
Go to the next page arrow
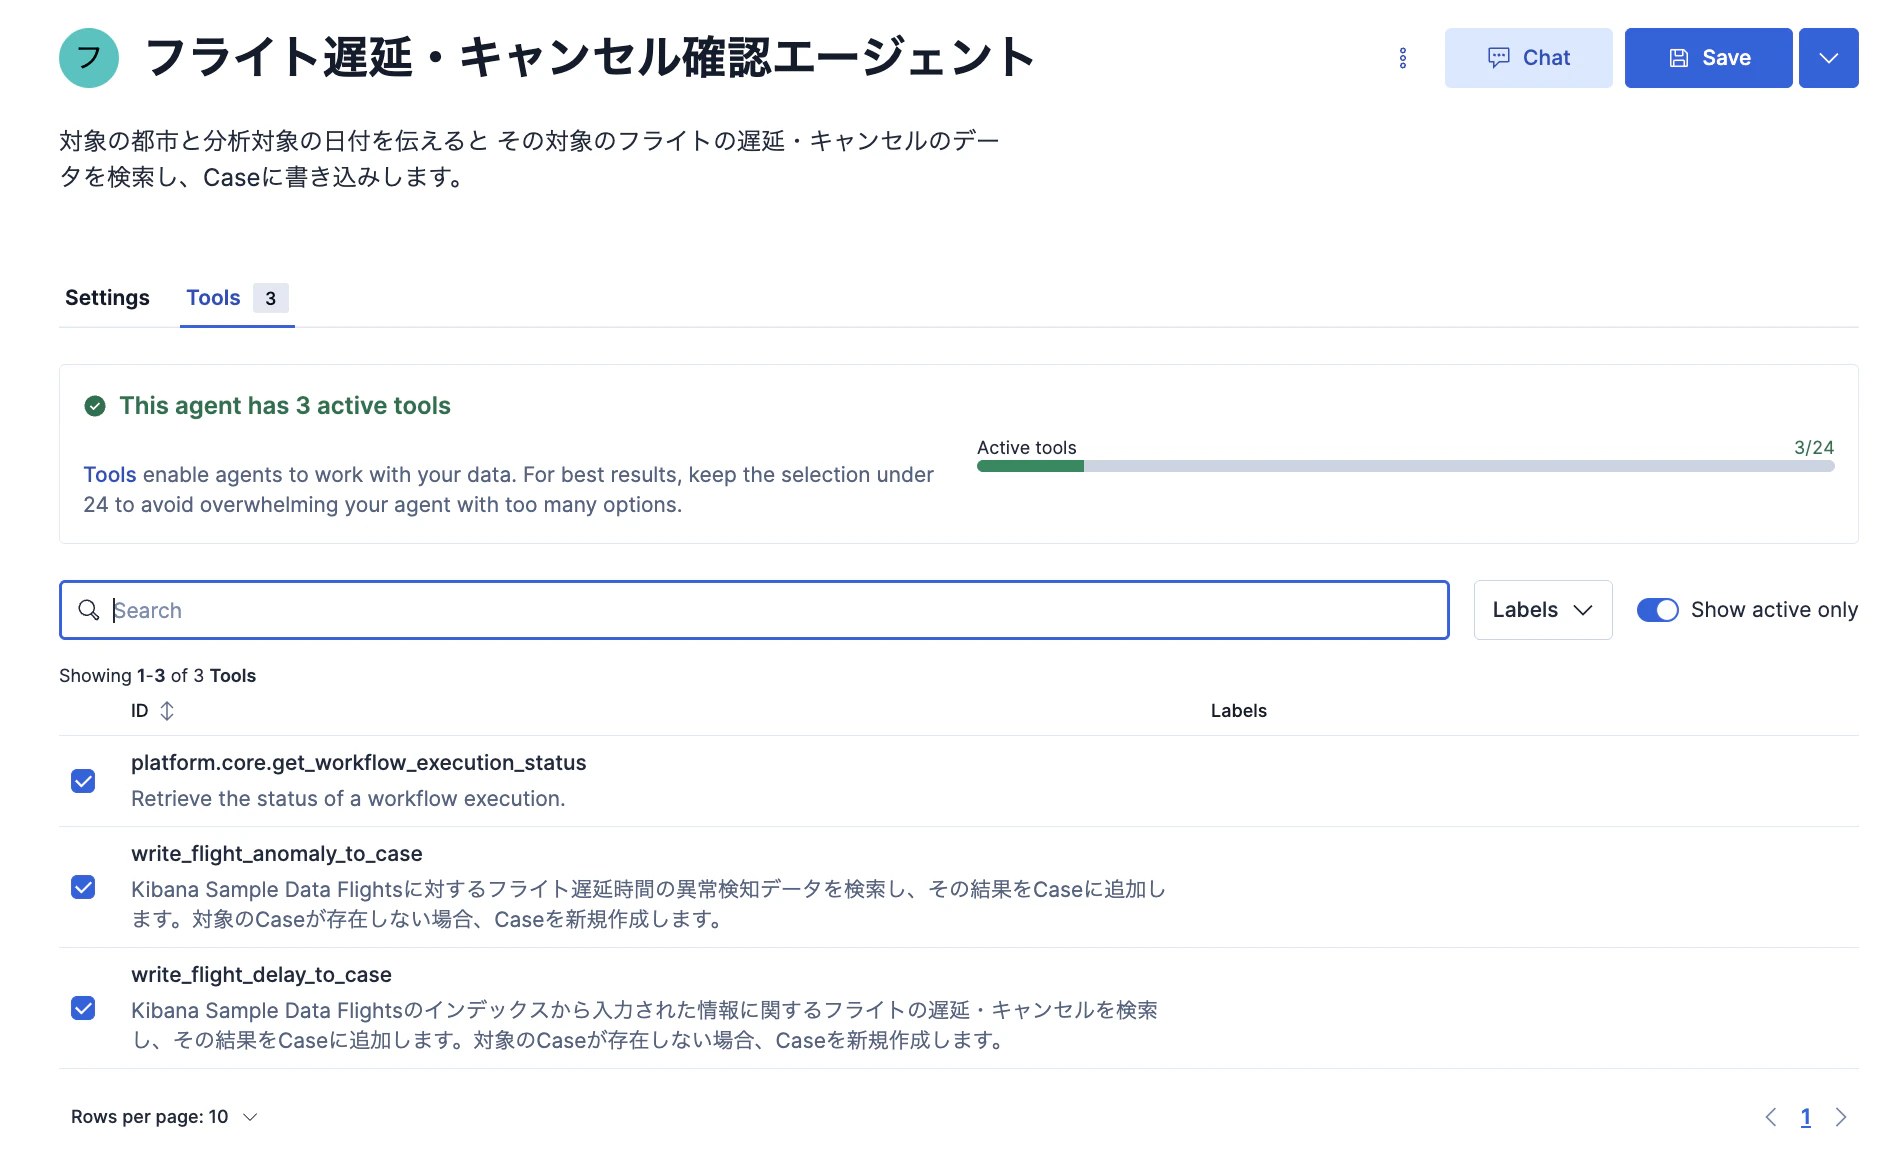pos(1841,1117)
